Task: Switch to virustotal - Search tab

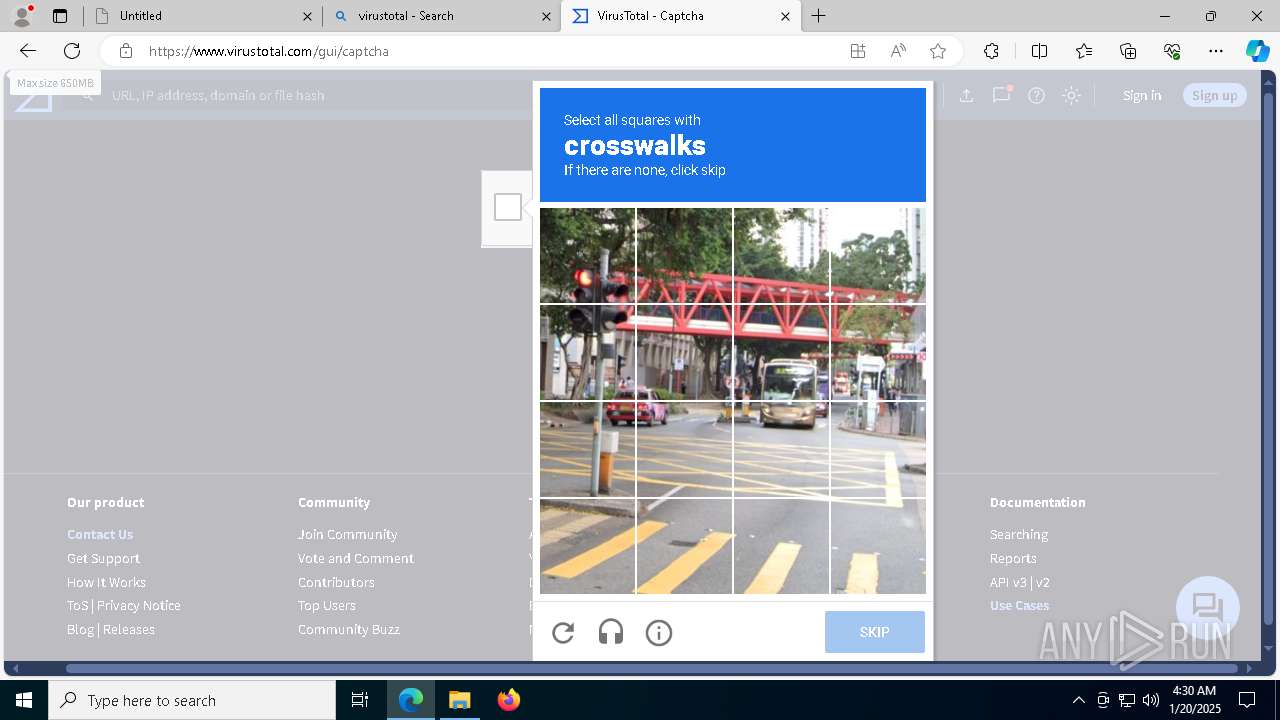Action: pos(441,16)
